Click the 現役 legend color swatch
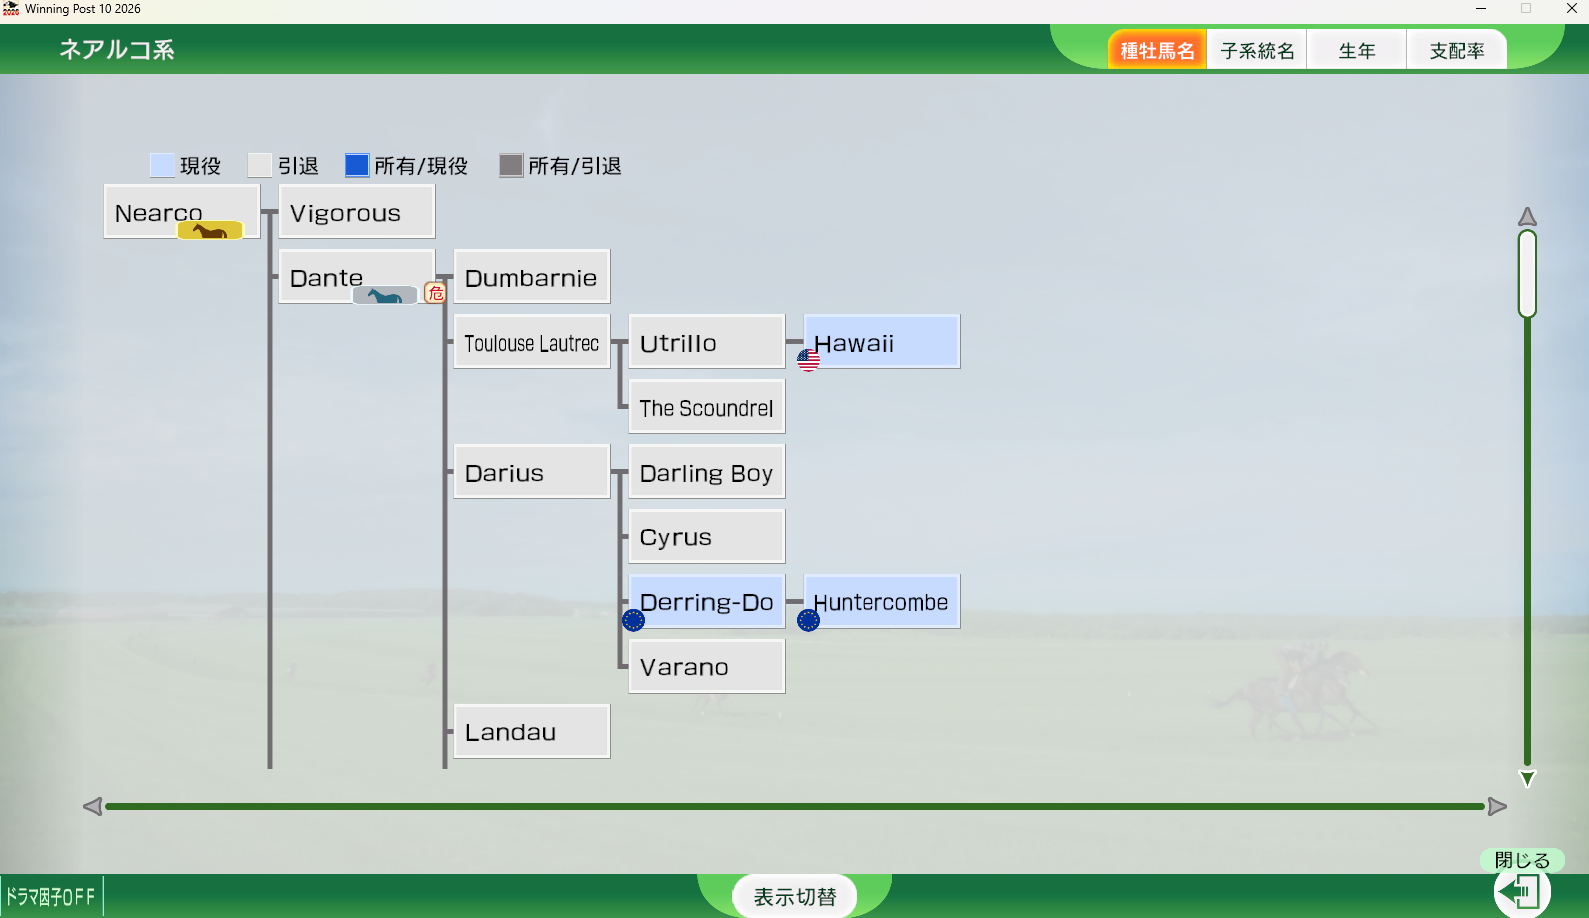Viewport: 1589px width, 918px height. coord(162,165)
